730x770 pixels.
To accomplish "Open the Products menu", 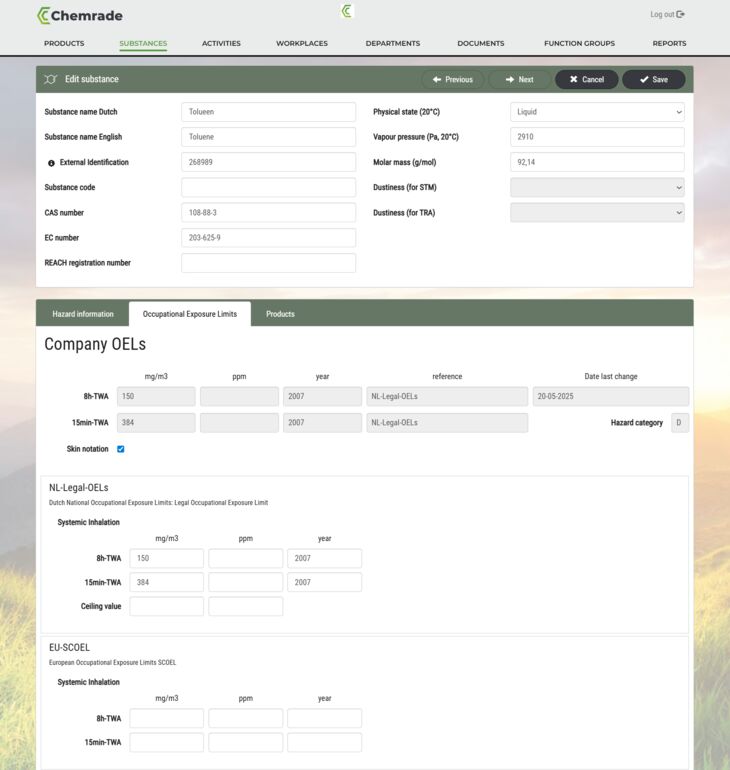I will (x=64, y=43).
